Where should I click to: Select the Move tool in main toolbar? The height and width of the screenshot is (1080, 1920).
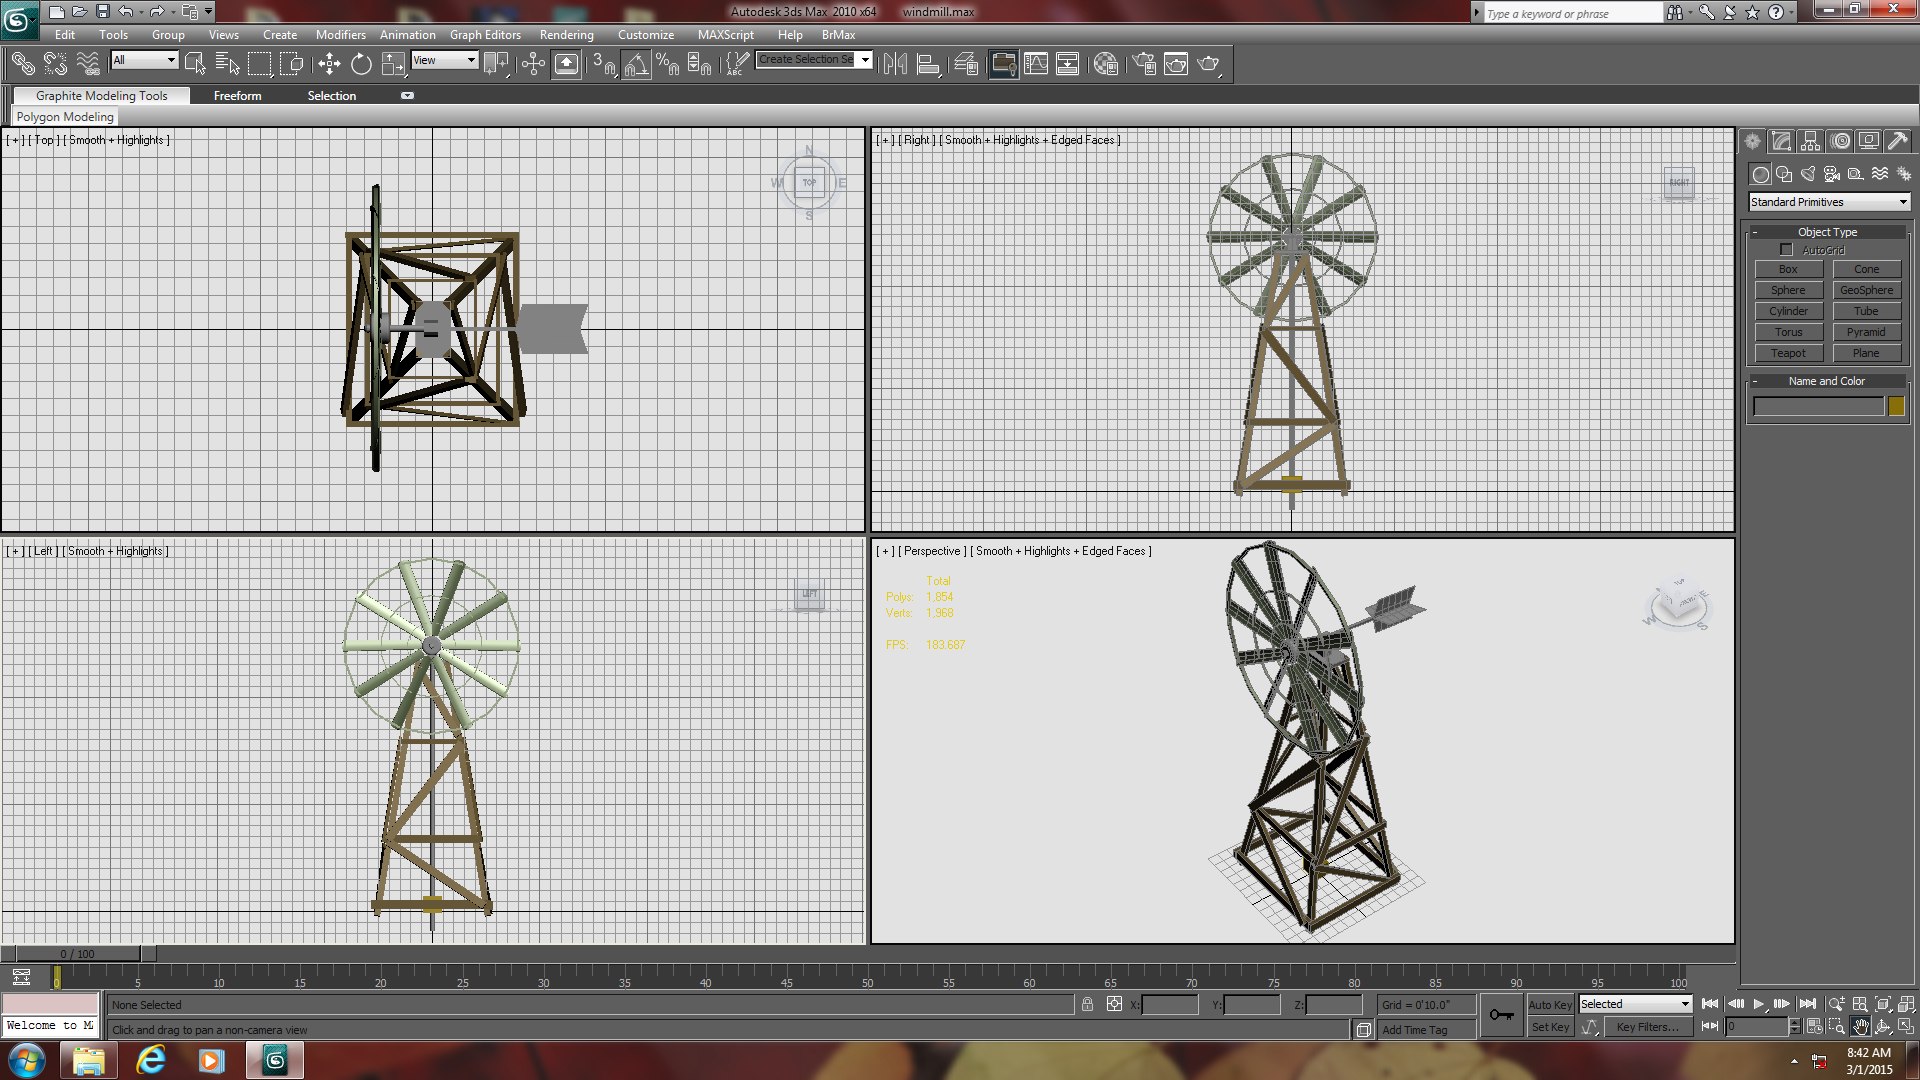point(329,64)
